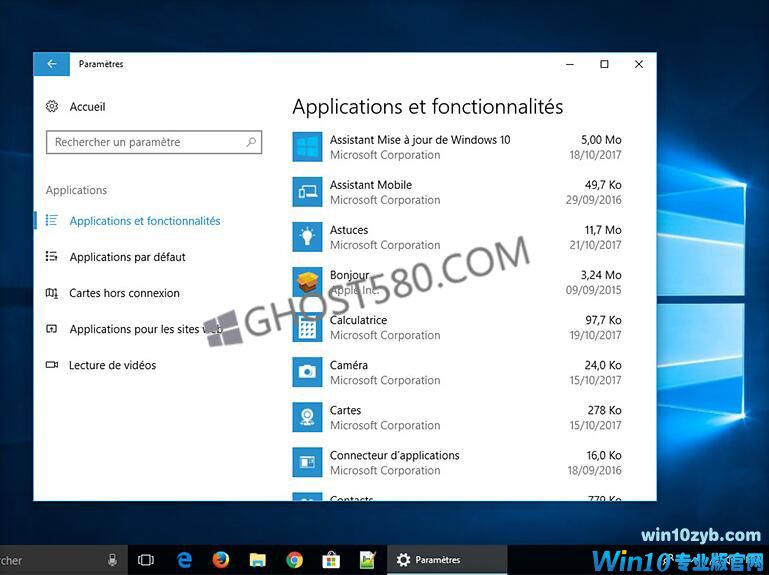Viewport: 769px width, 575px height.
Task: Open the notepad-style taskbar app
Action: (x=368, y=559)
